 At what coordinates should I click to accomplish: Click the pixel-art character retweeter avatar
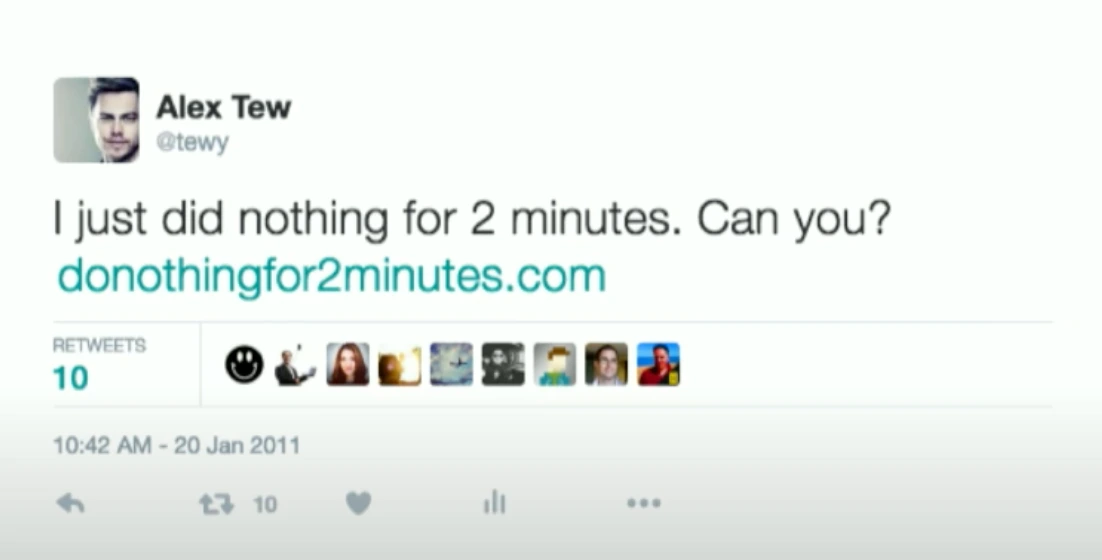coord(555,365)
